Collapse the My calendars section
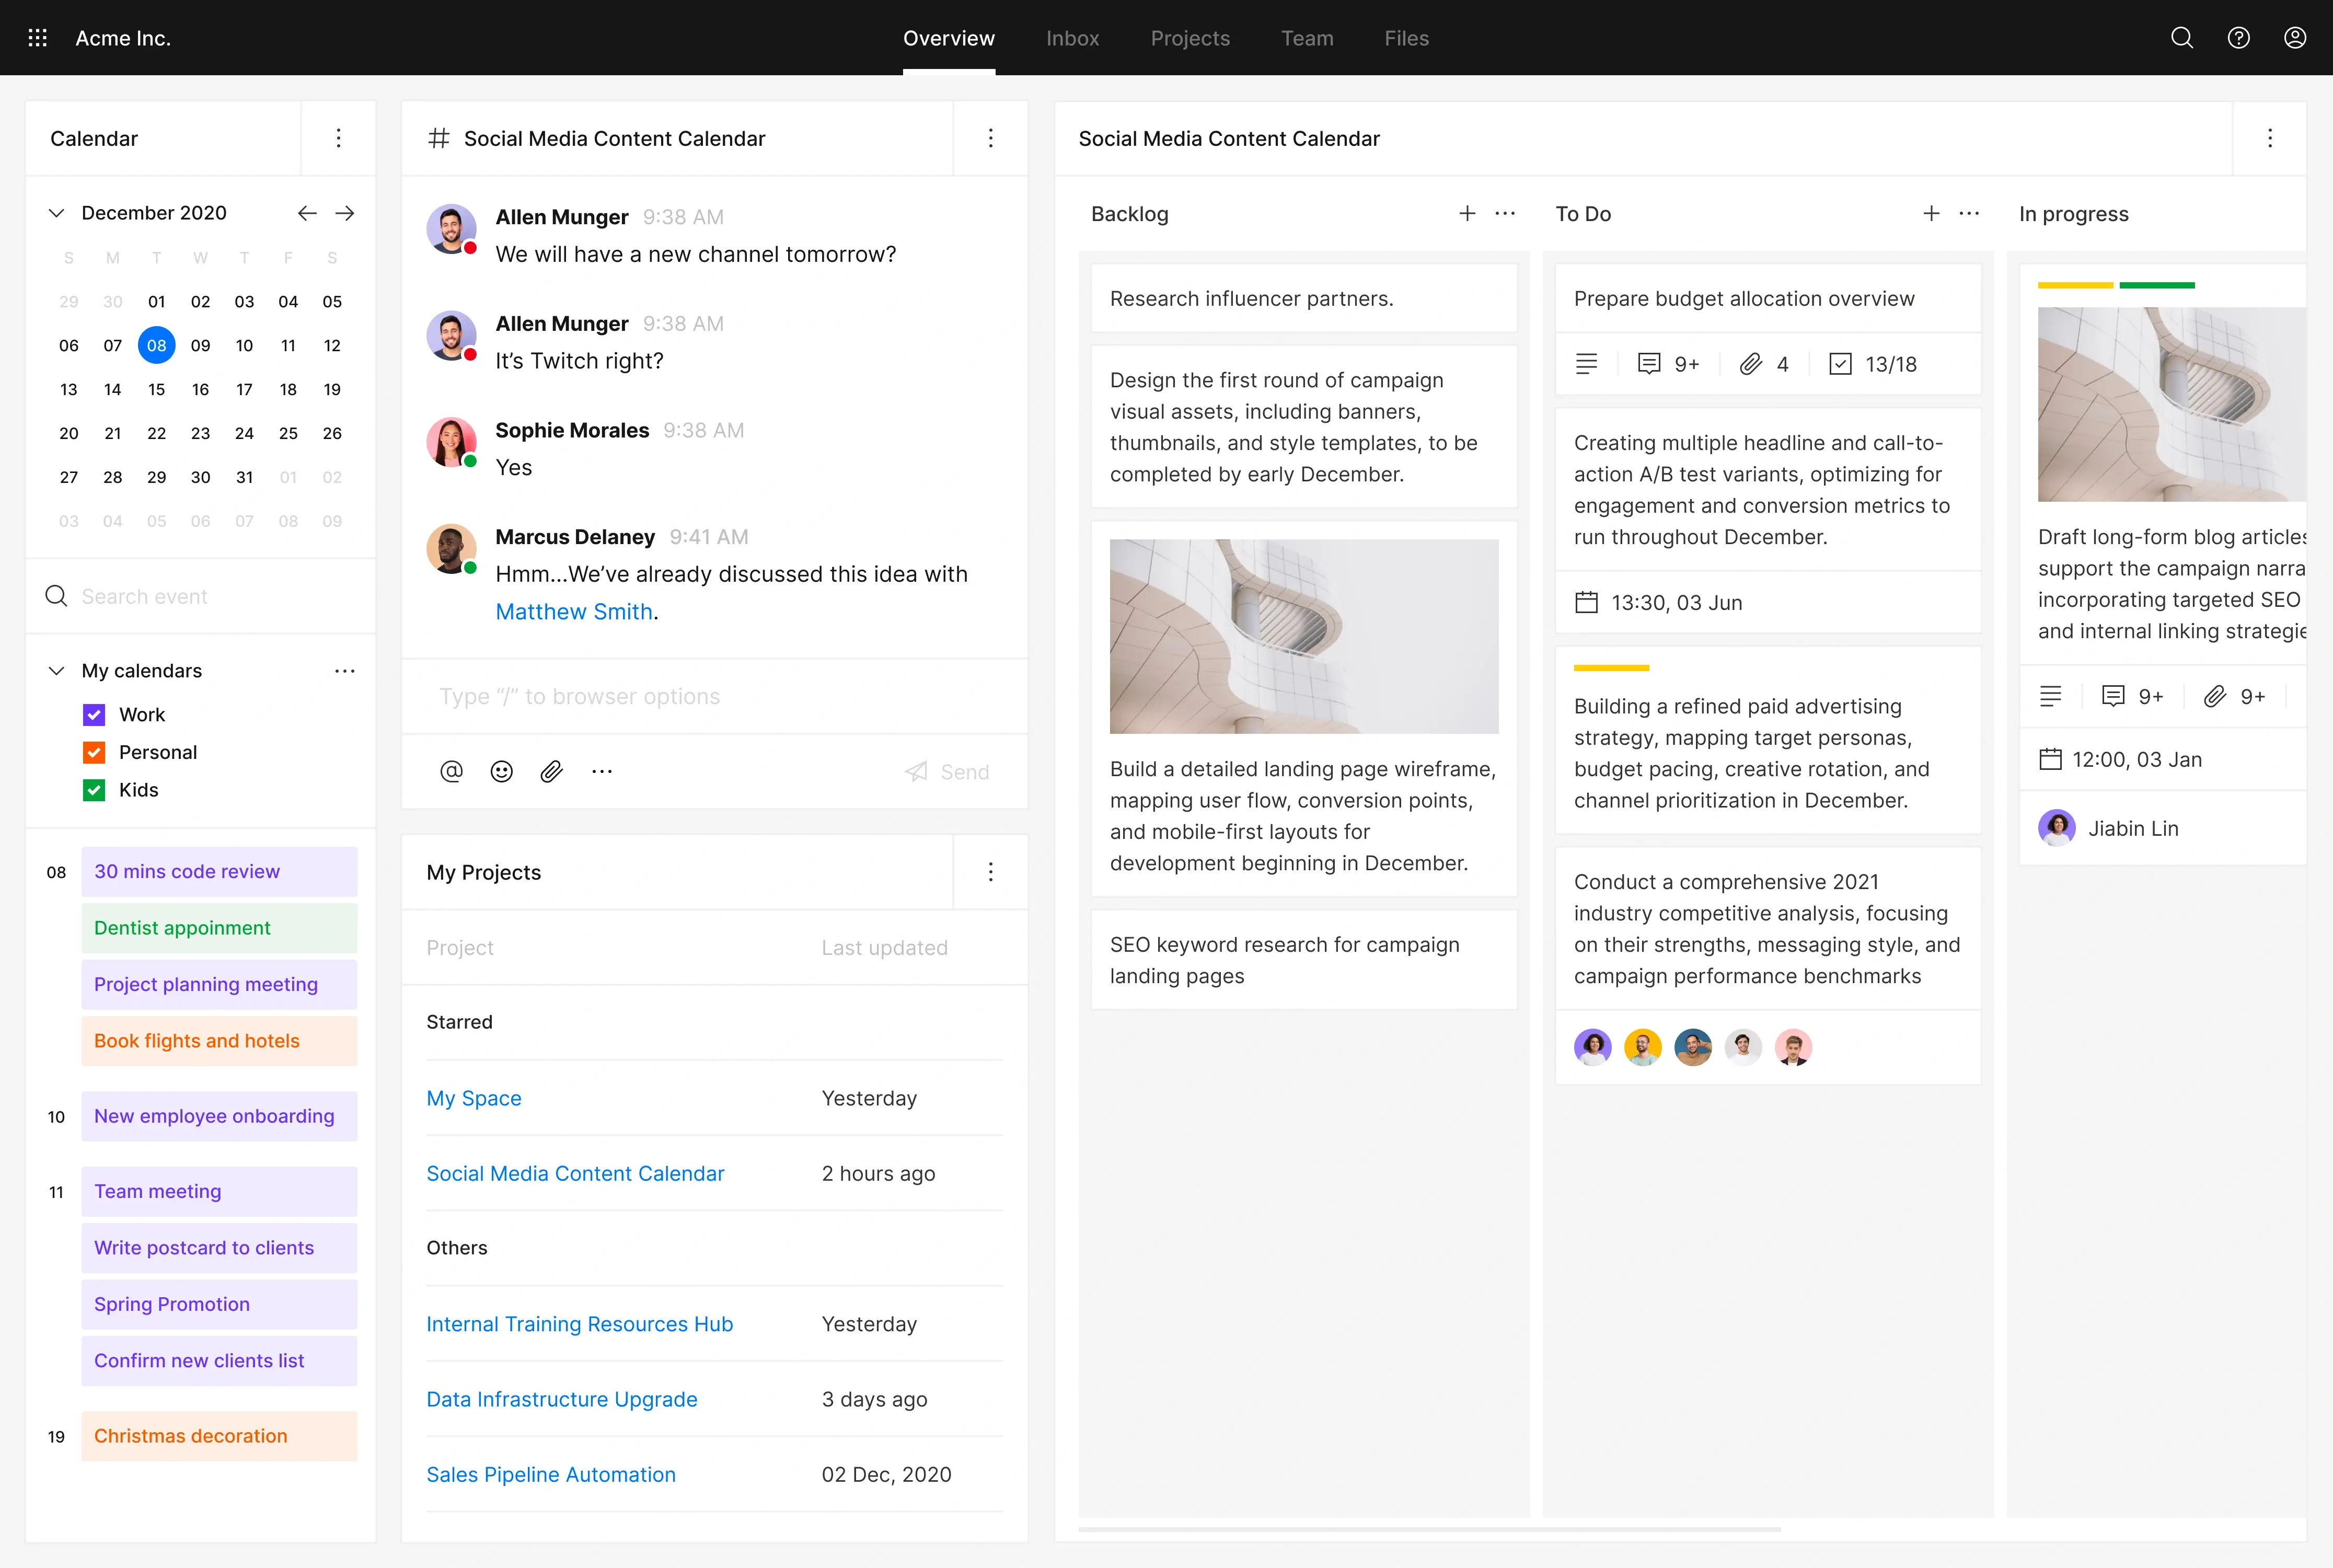Viewport: 2333px width, 1568px height. point(57,671)
